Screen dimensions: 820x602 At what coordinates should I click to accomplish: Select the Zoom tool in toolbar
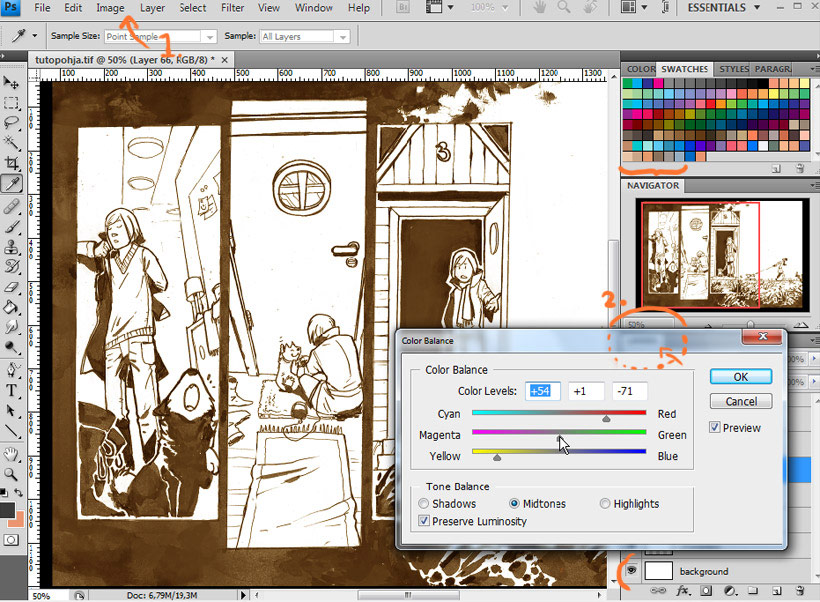(x=12, y=473)
